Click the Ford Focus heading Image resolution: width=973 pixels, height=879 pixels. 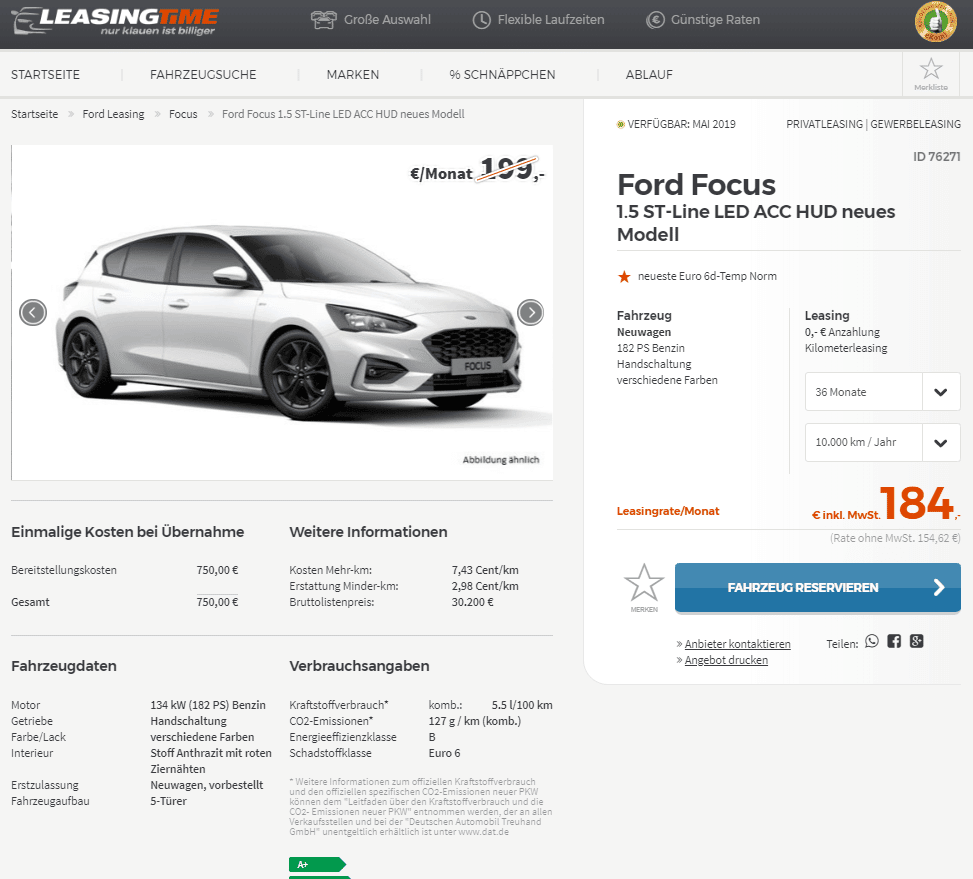click(x=696, y=185)
